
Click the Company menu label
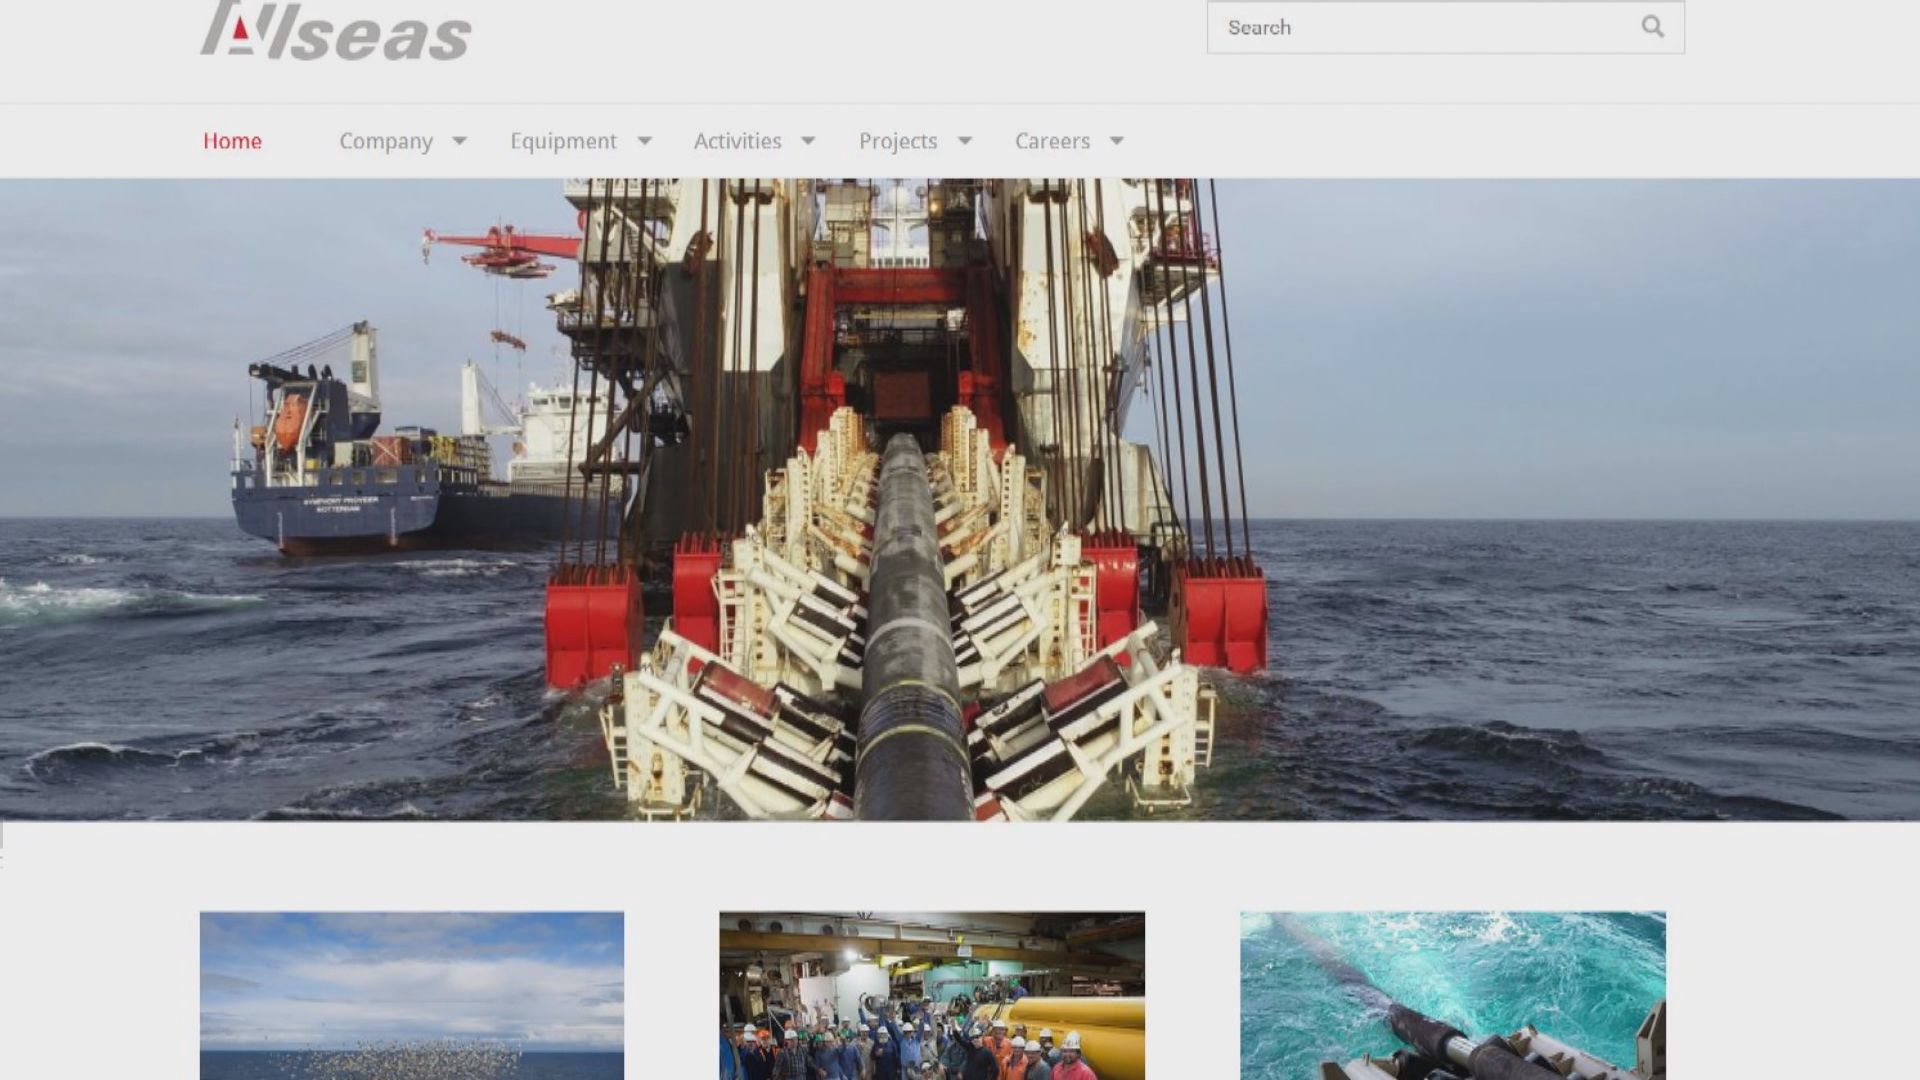[385, 141]
